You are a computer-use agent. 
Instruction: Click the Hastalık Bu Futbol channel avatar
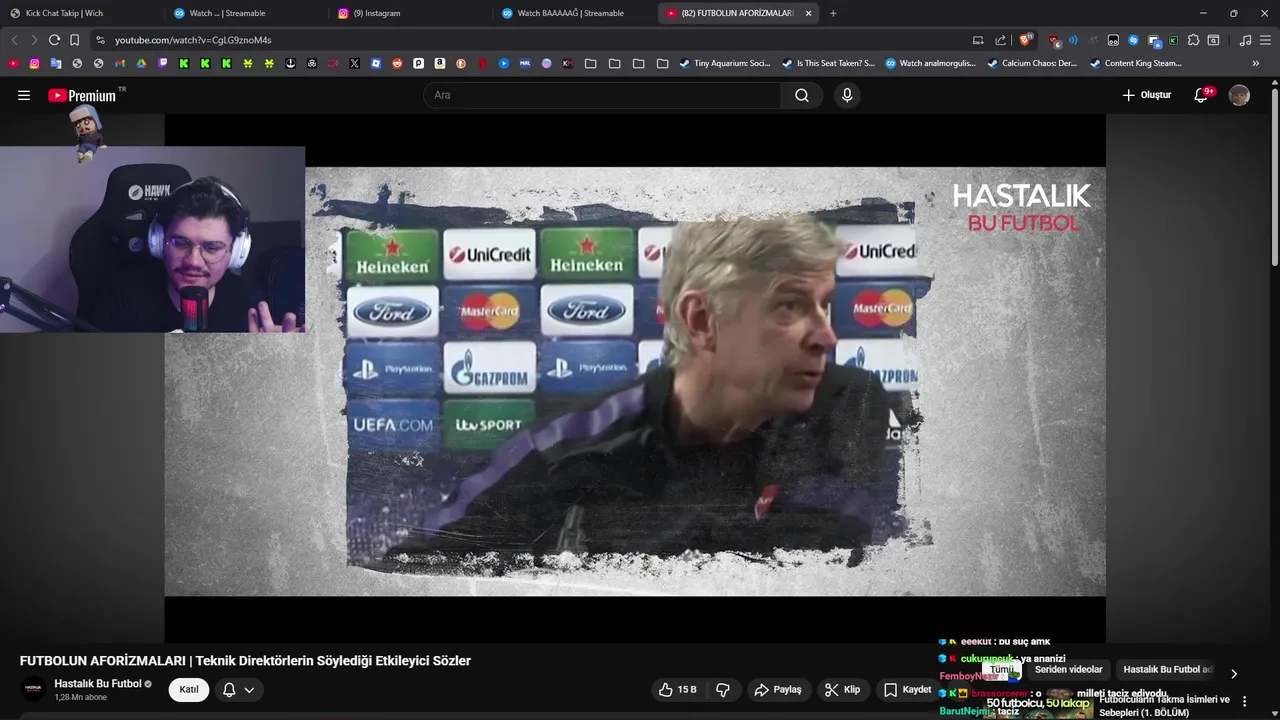pos(34,690)
